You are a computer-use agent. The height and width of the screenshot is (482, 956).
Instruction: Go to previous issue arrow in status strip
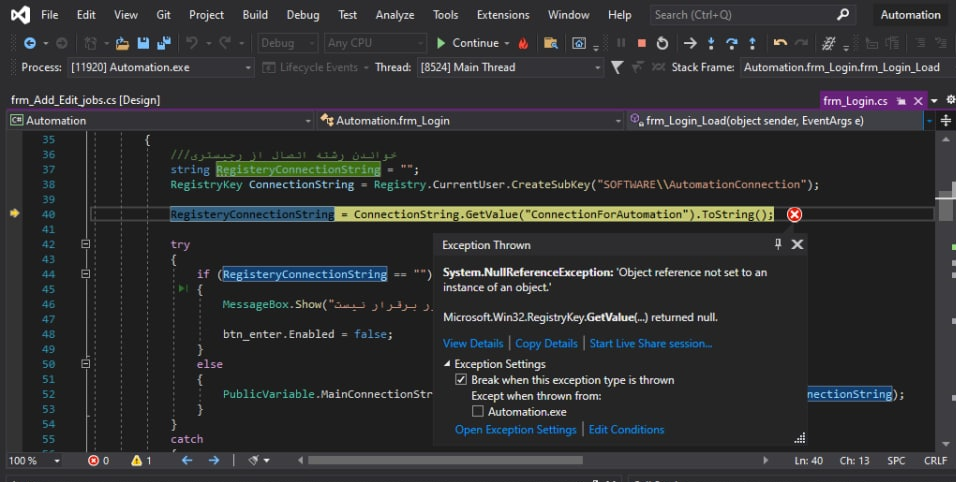[187, 461]
